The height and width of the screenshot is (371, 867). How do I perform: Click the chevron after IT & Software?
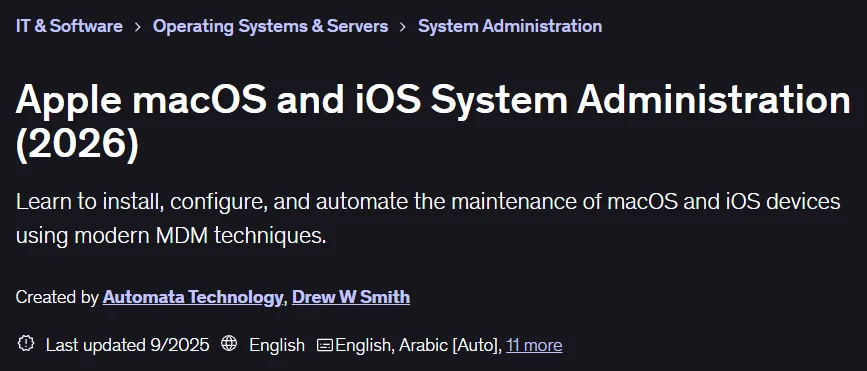tap(138, 27)
